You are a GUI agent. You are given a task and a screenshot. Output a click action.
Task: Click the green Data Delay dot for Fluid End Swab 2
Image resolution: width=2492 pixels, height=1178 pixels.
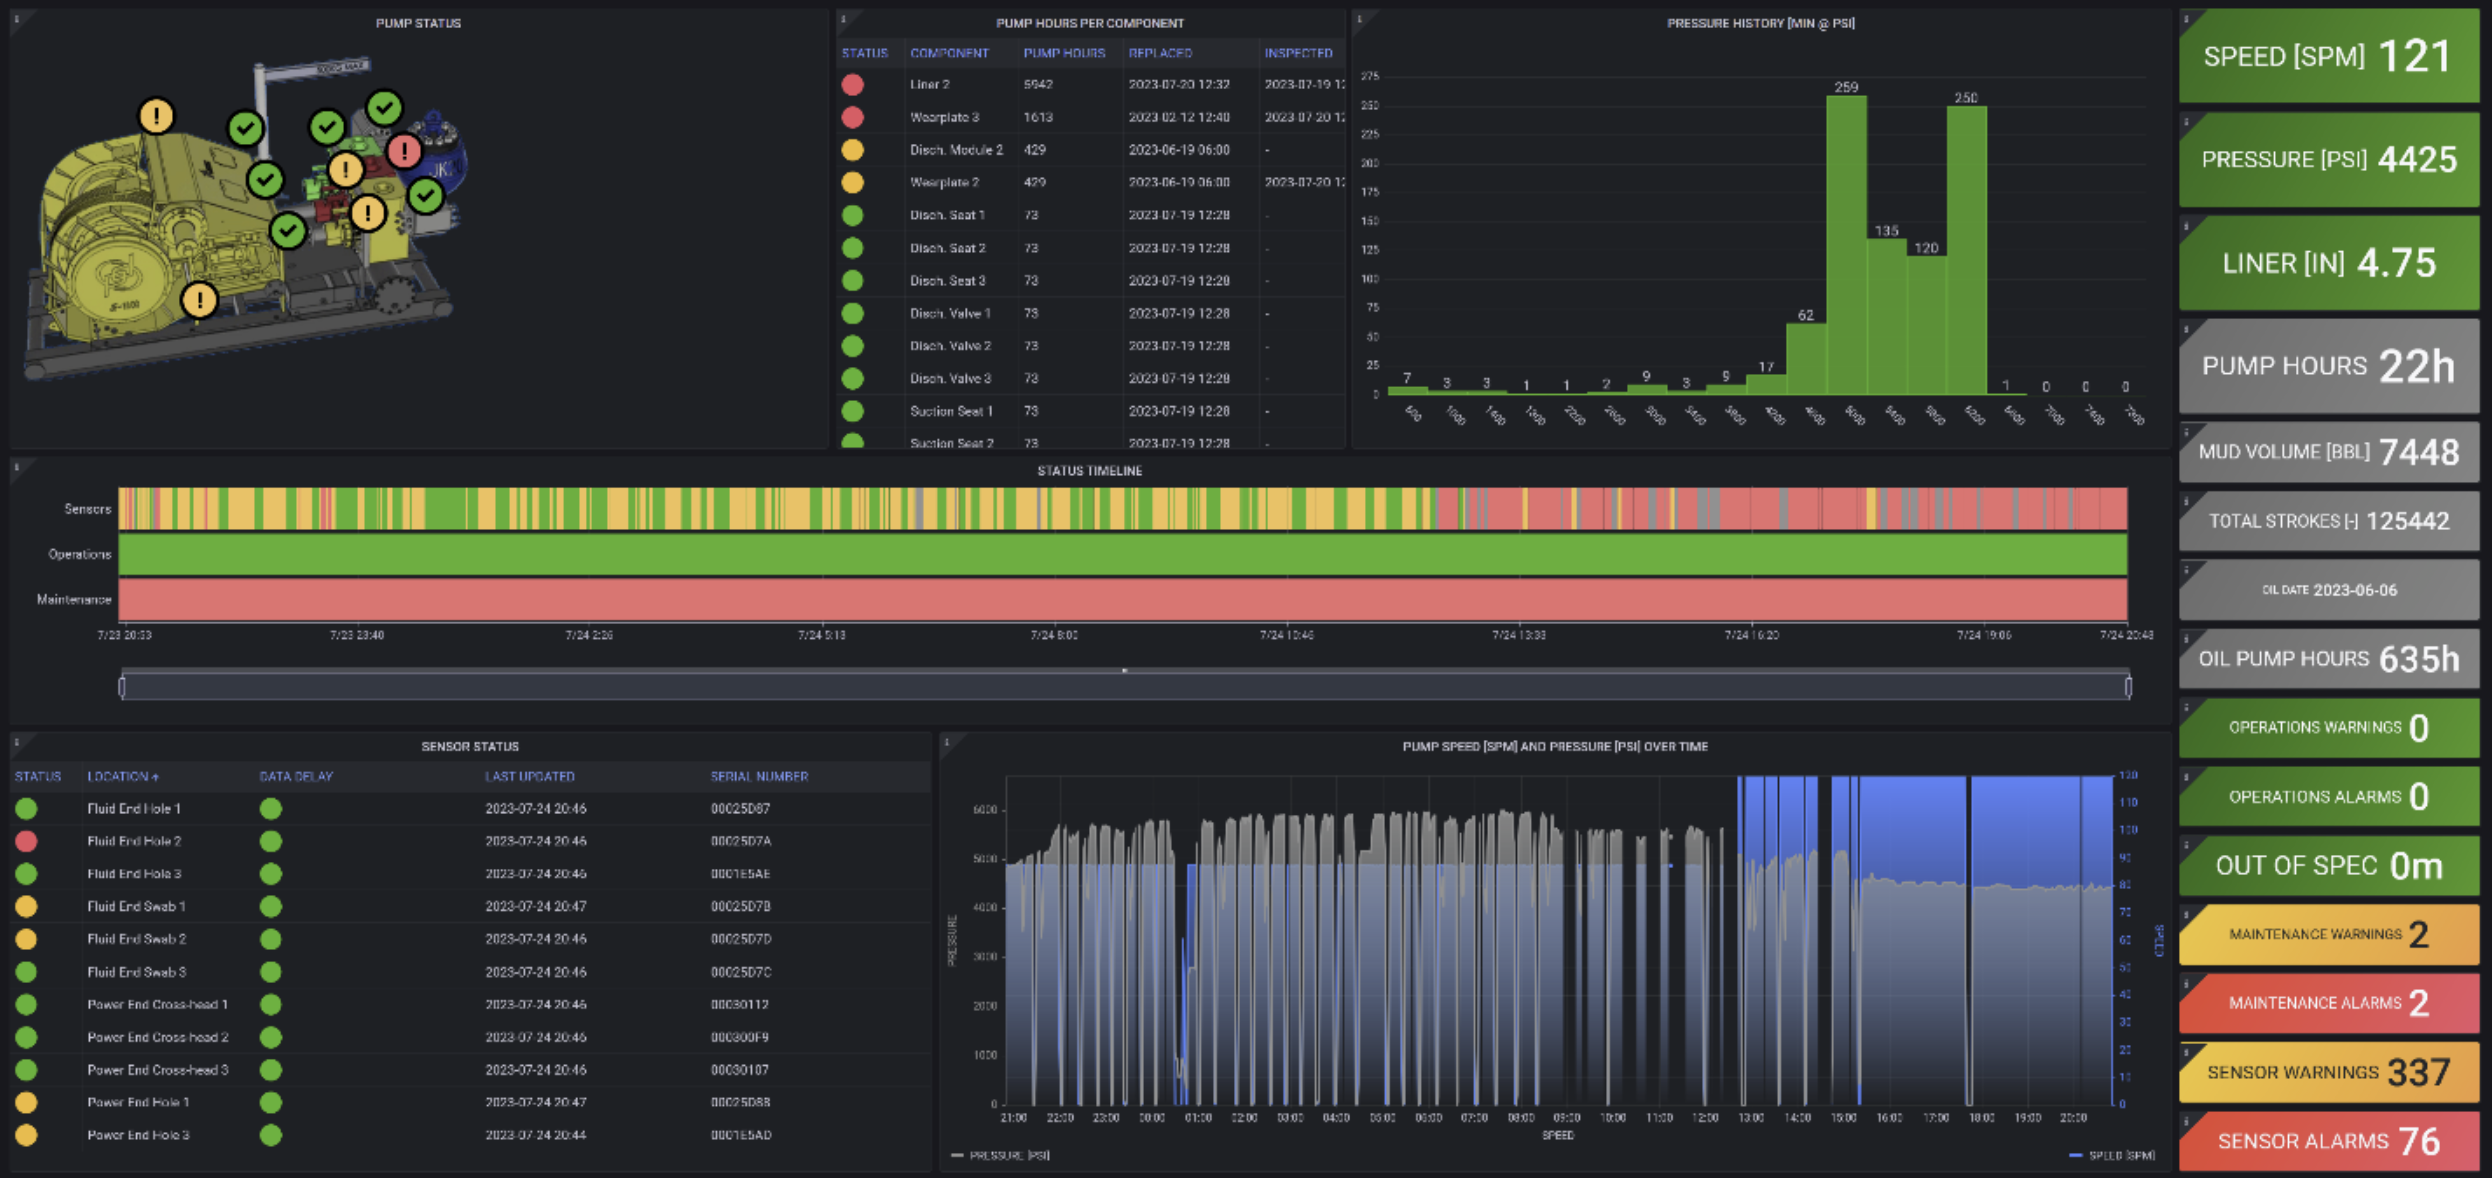pyautogui.click(x=270, y=938)
